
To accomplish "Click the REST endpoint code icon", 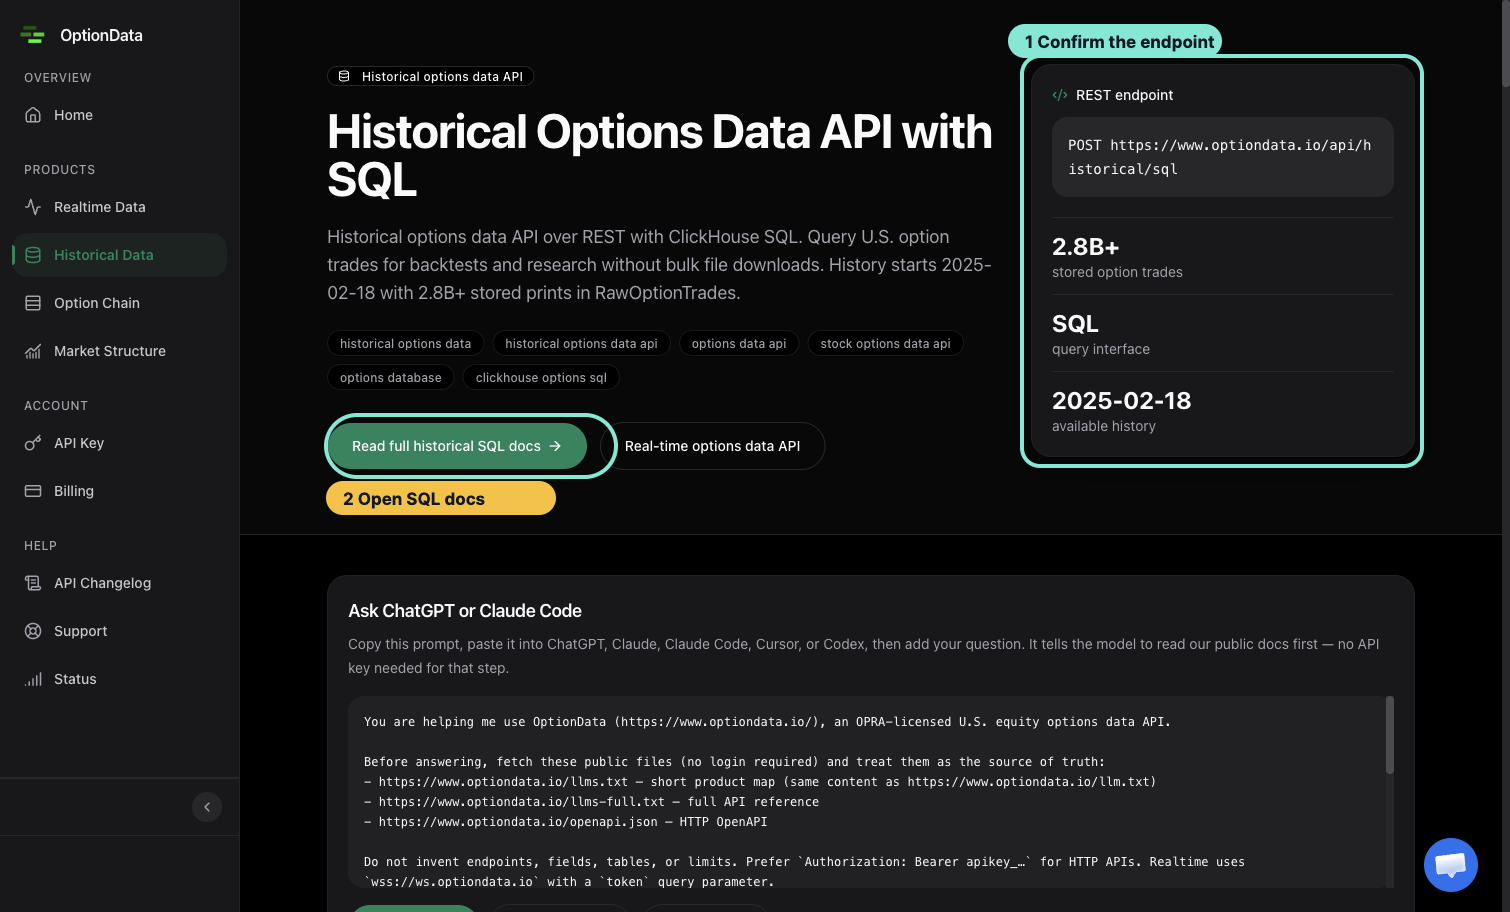I will 1060,95.
